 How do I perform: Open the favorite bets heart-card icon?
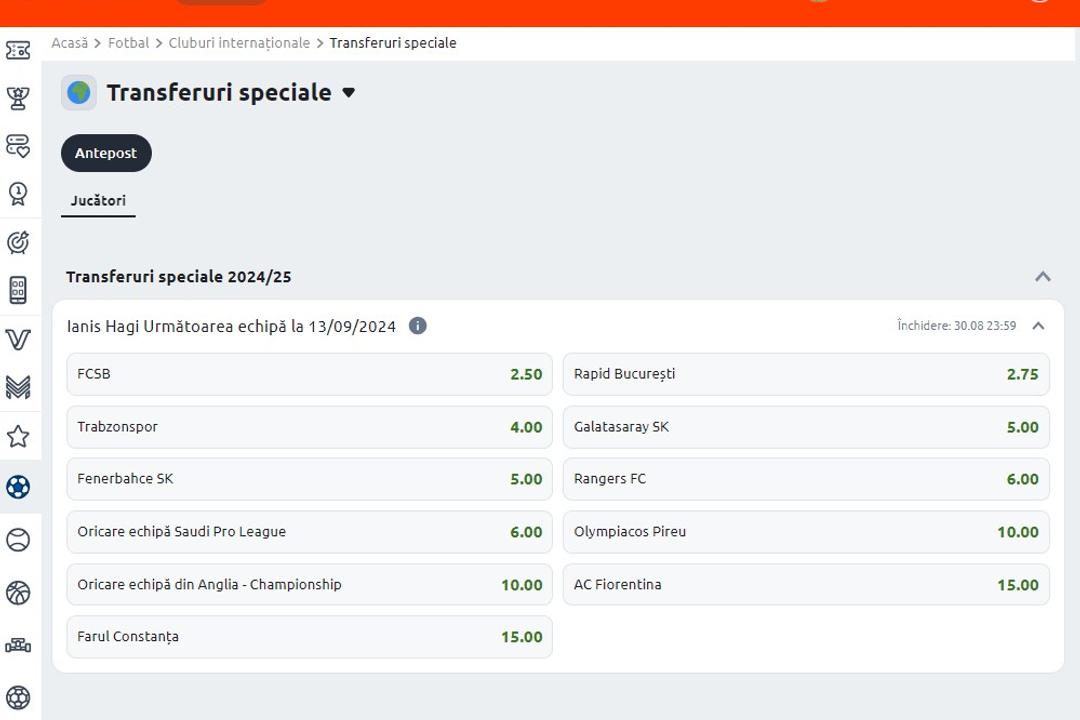click(x=18, y=146)
